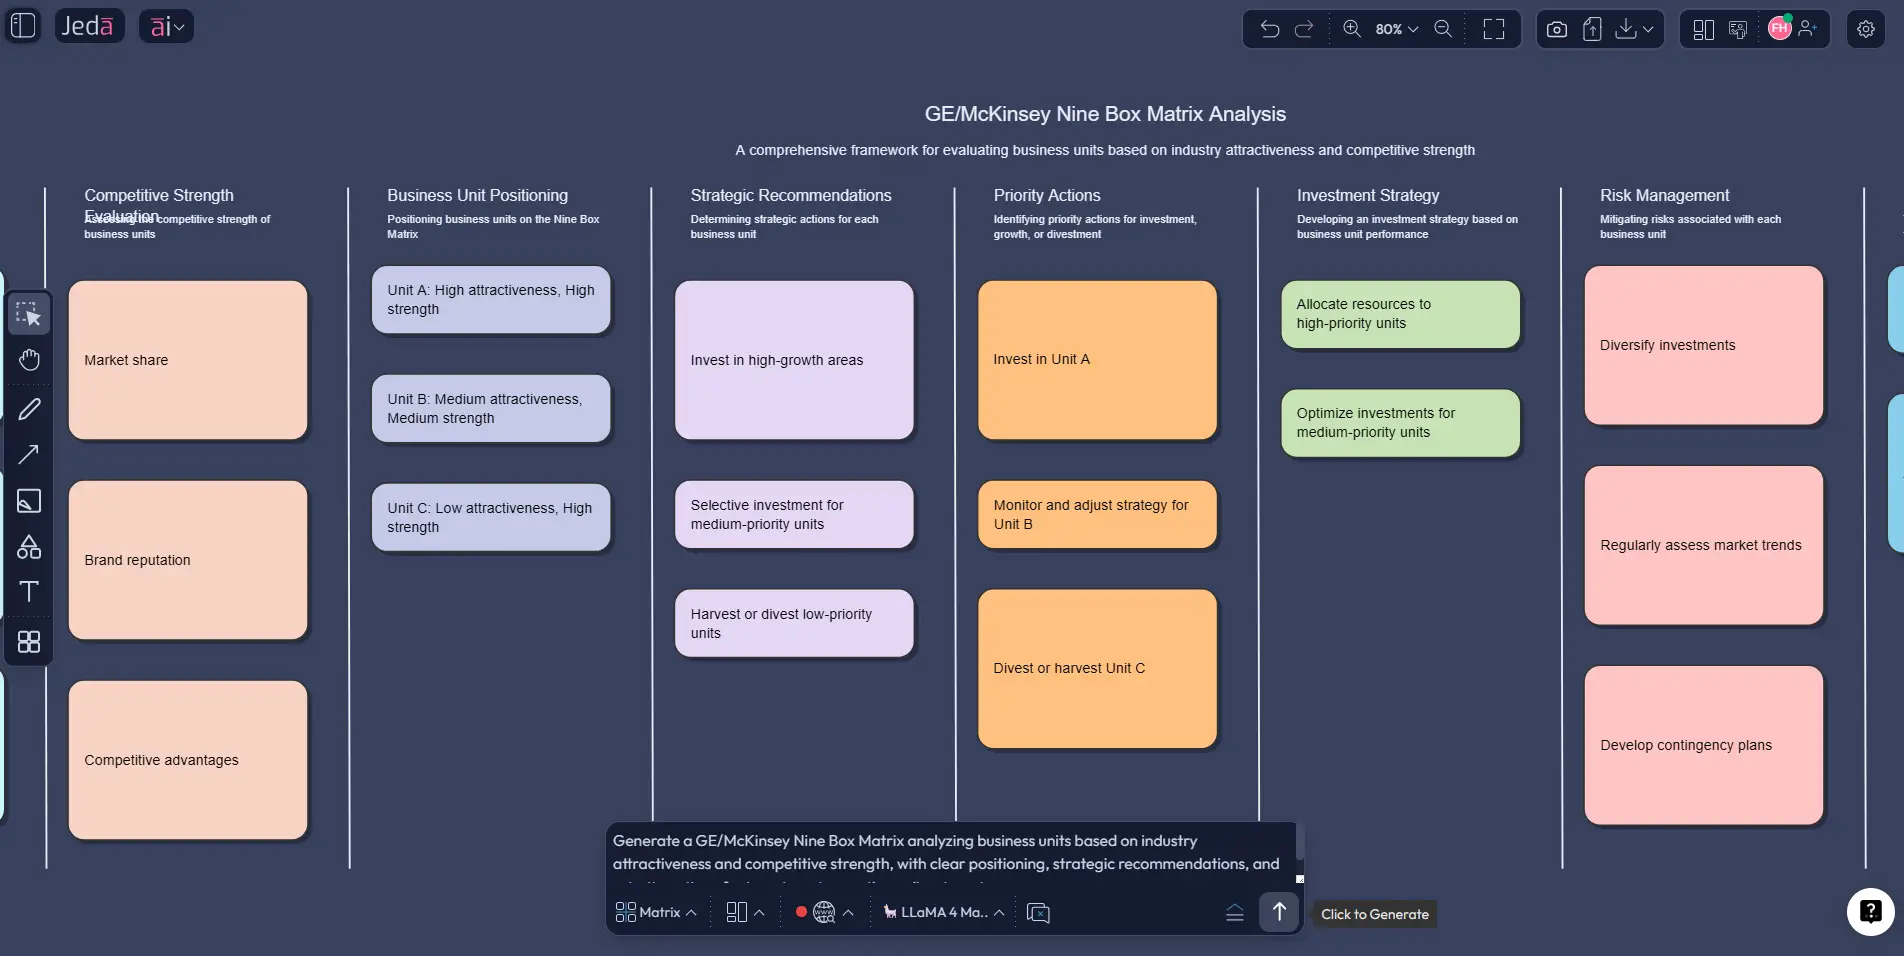Enter fullscreen view mode
Image resolution: width=1904 pixels, height=956 pixels.
pos(1493,29)
